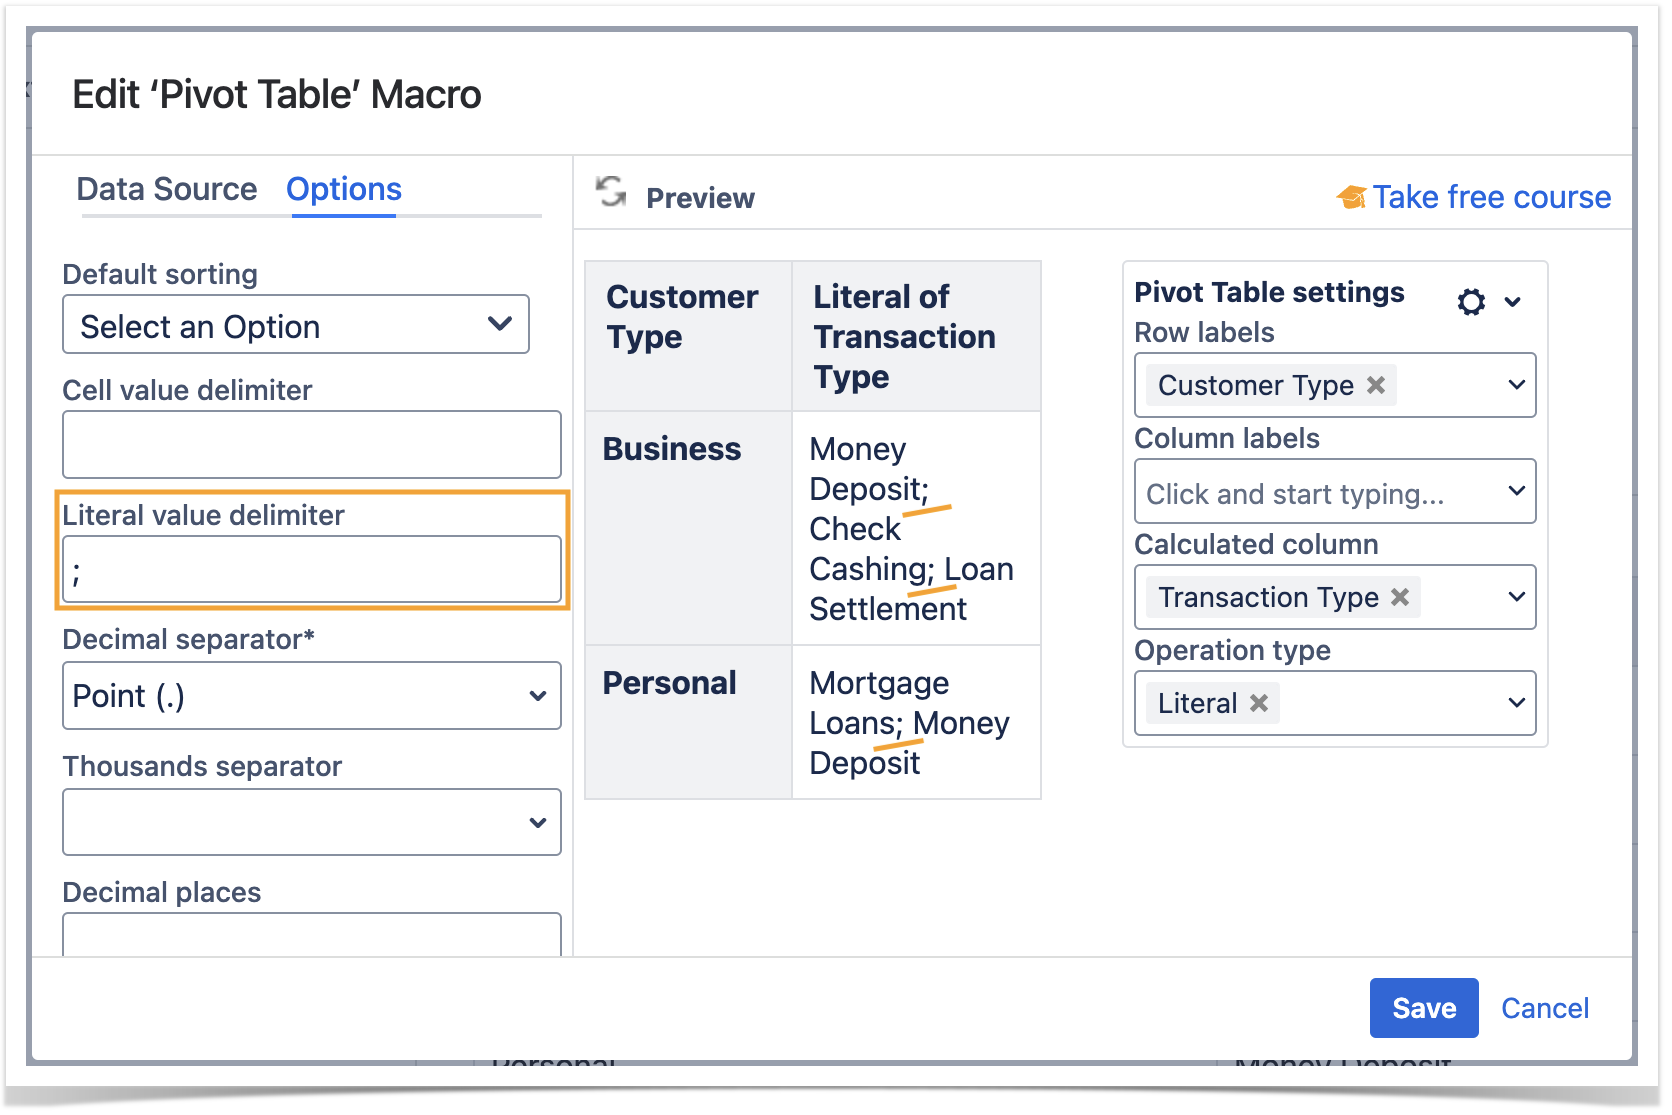Image resolution: width=1672 pixels, height=1115 pixels.
Task: Remove Transaction Type tag from Calculated column
Action: [x=1400, y=597]
